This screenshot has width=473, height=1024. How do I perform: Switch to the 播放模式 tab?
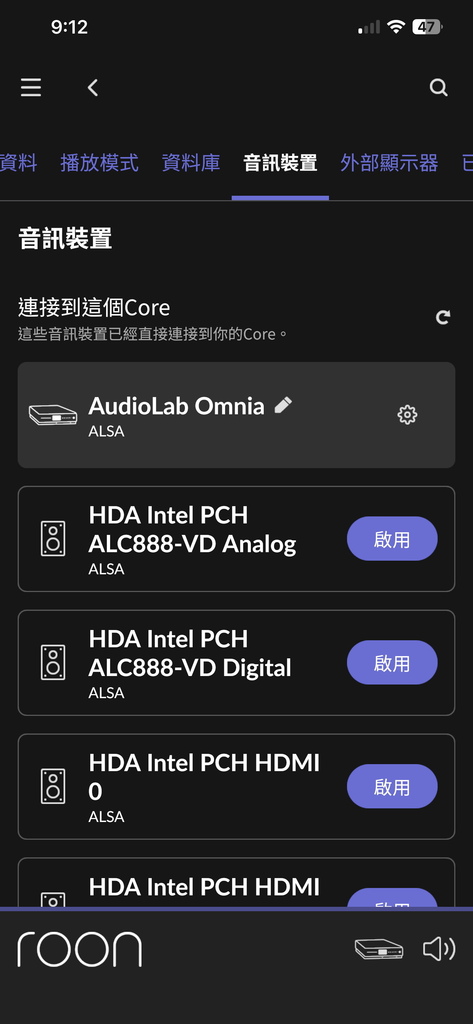(x=99, y=163)
